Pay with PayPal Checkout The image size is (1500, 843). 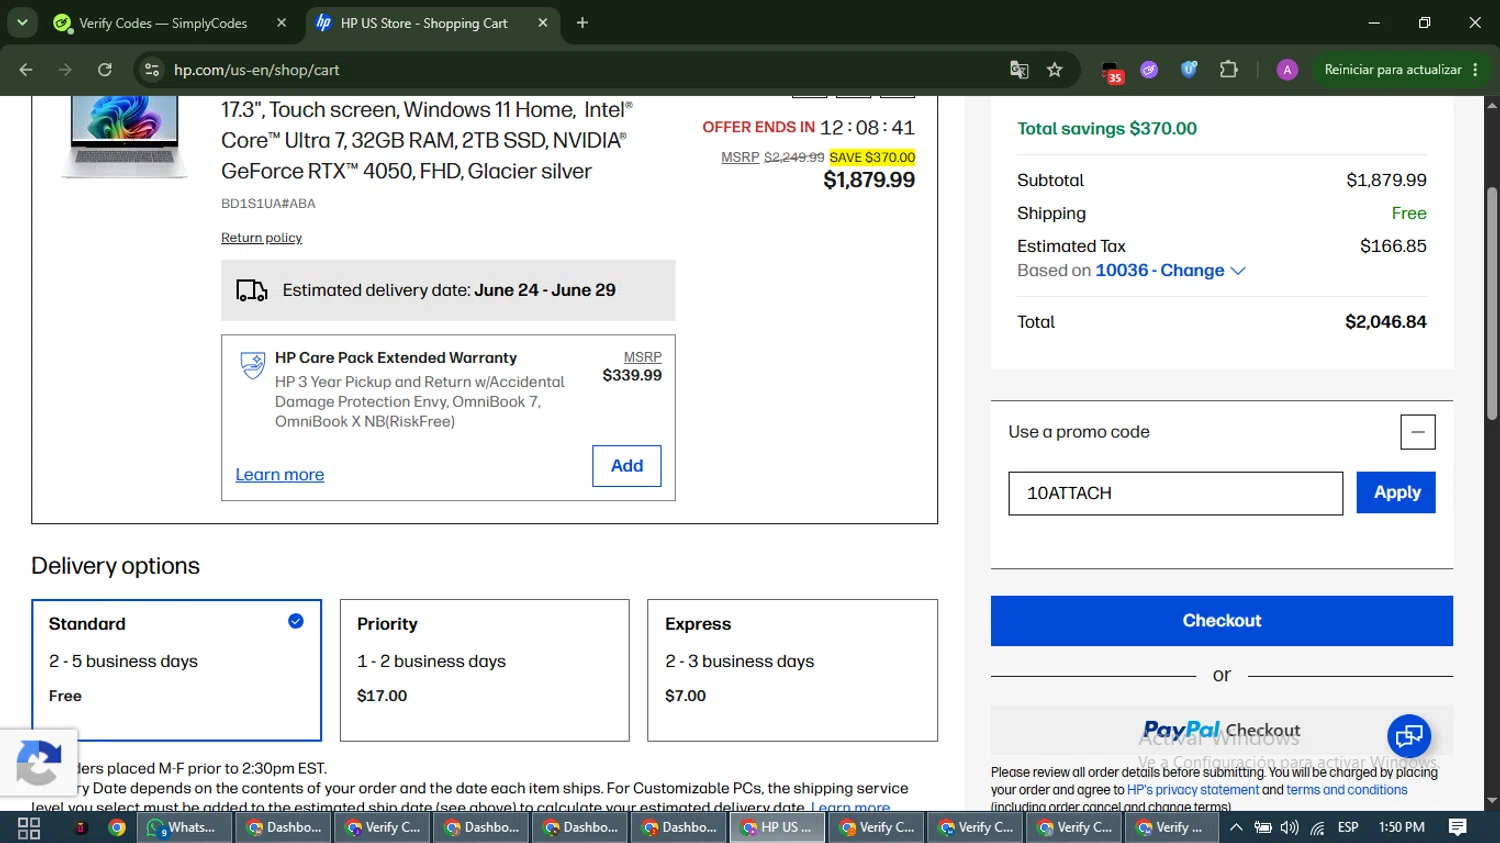1221,731
